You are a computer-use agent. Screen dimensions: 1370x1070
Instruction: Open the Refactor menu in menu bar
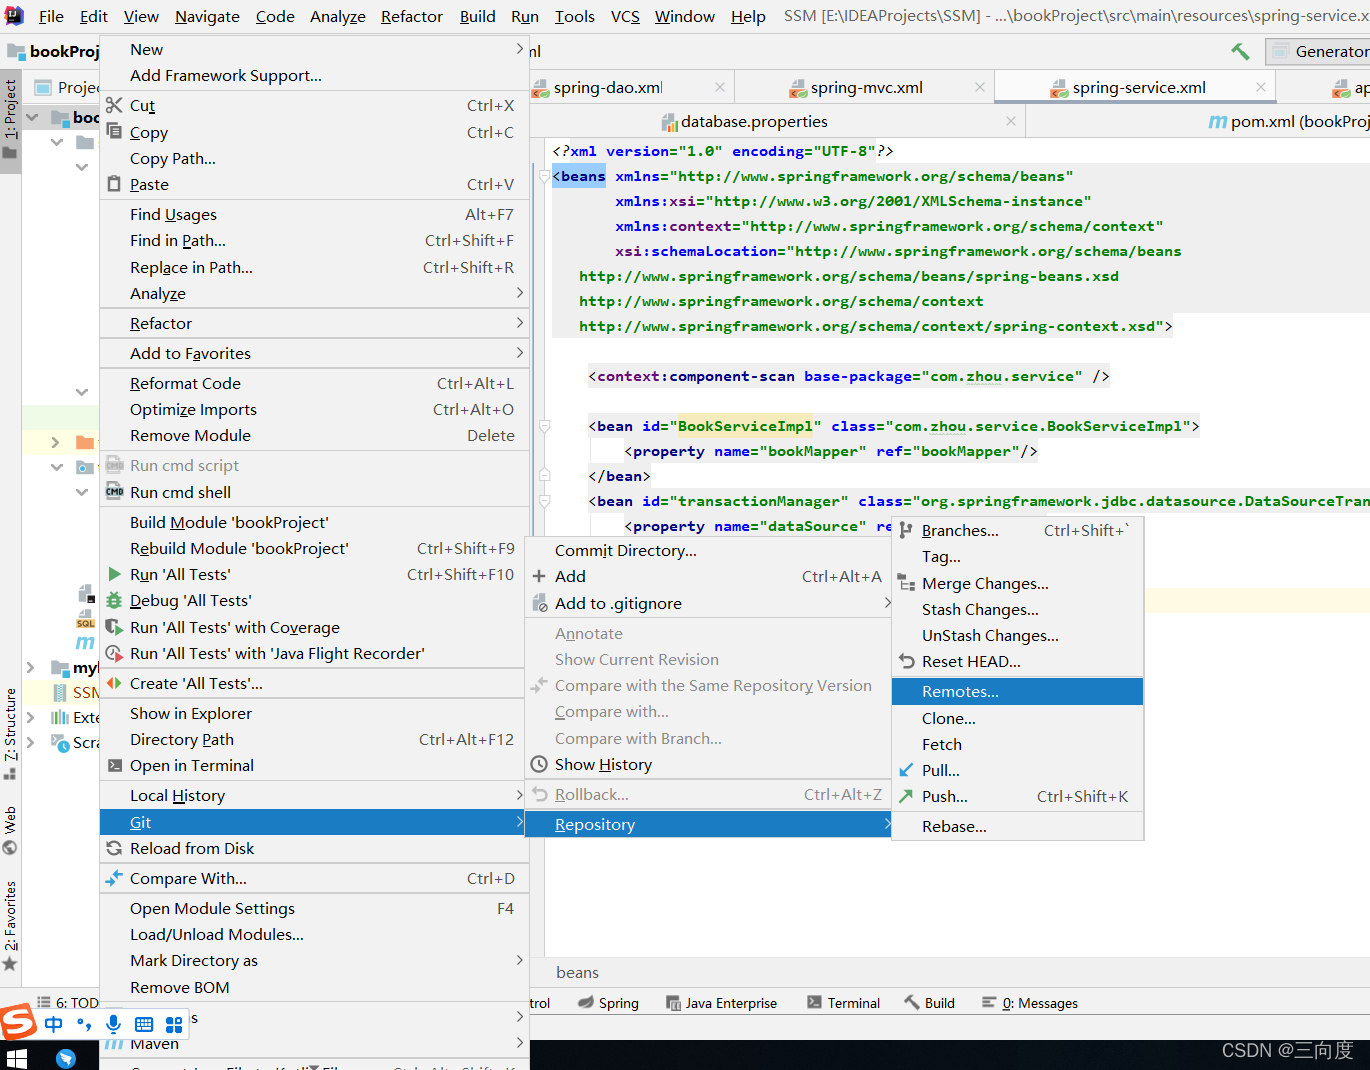click(x=411, y=16)
